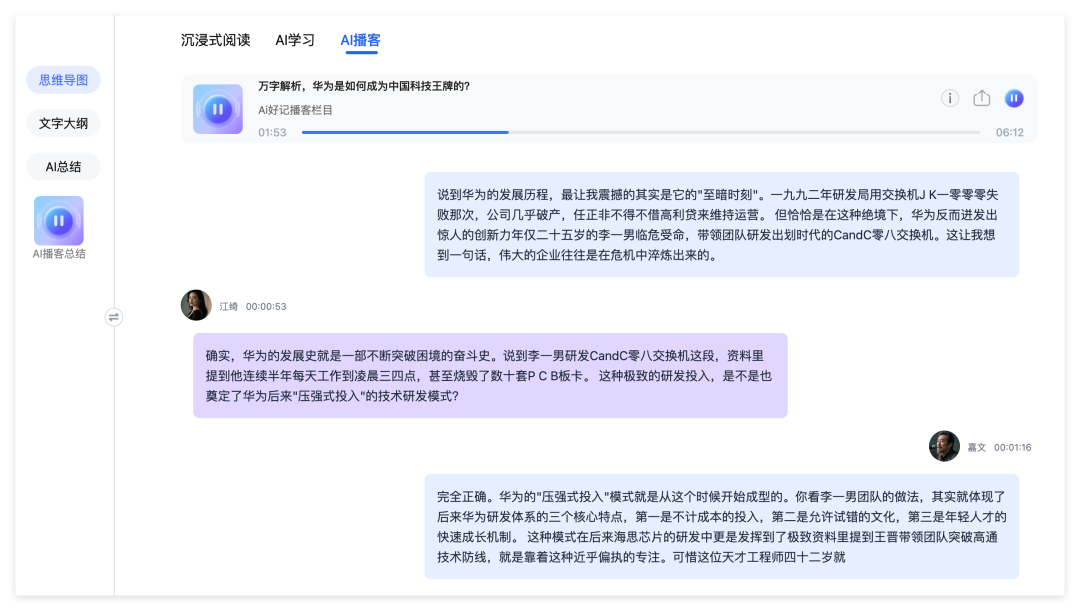Pause podcast using small blue button at right
This screenshot has height=611, width=1080.
1014,98
